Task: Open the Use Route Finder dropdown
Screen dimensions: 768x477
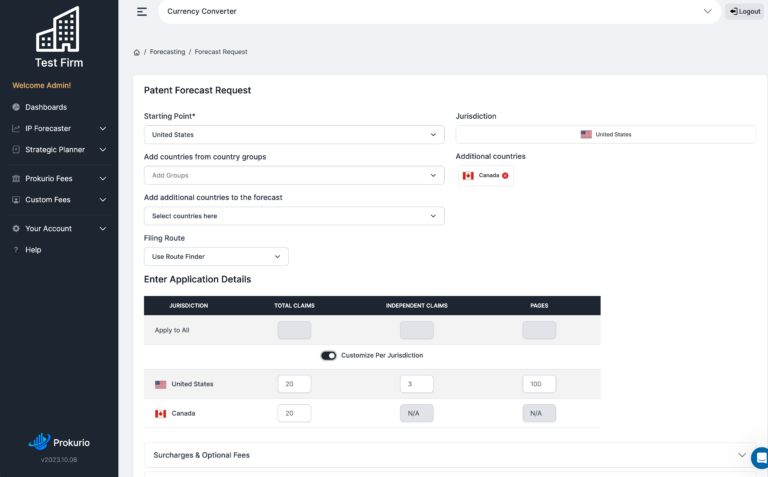Action: (x=216, y=257)
